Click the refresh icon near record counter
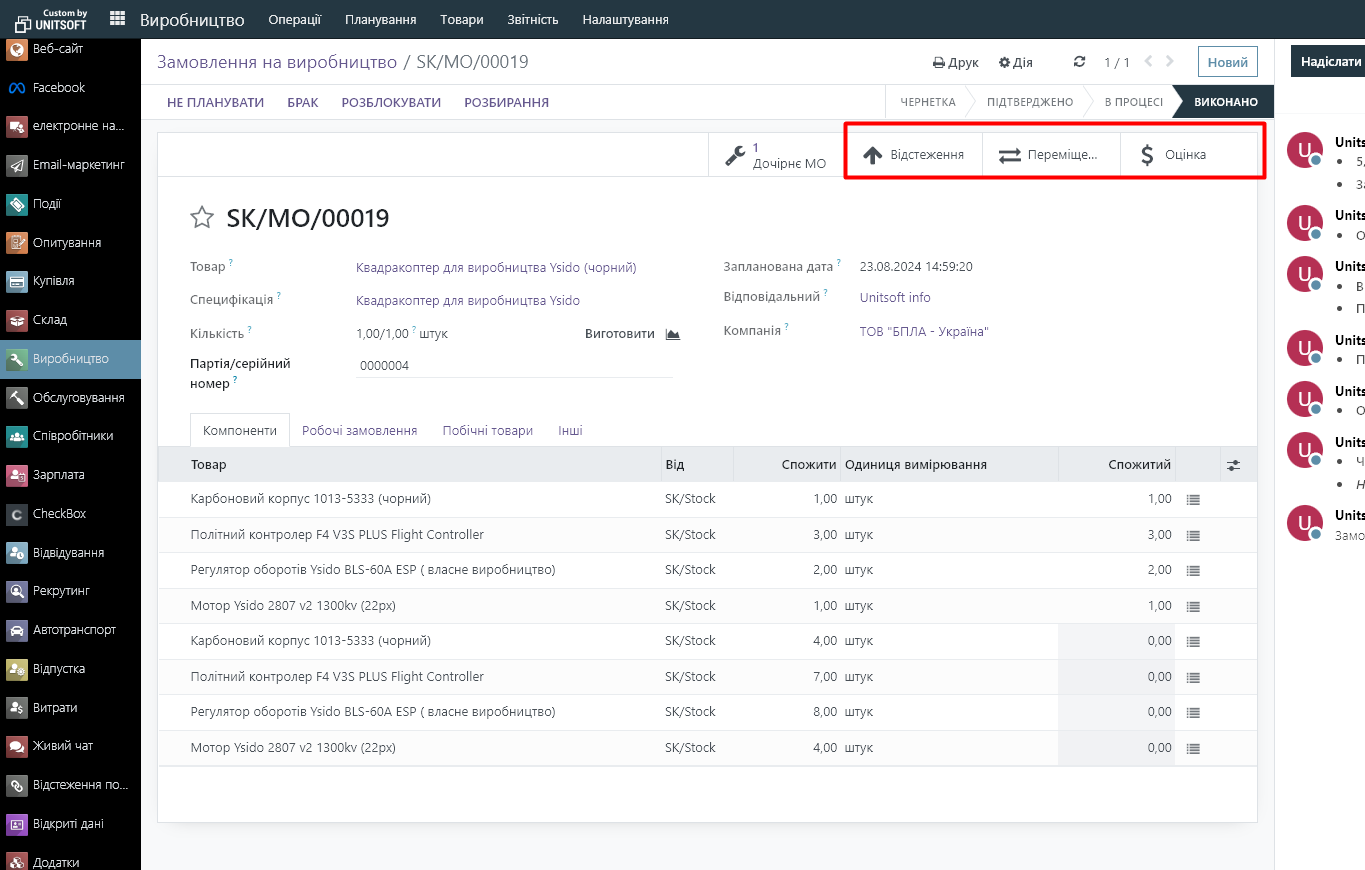1365x870 pixels. click(1079, 62)
